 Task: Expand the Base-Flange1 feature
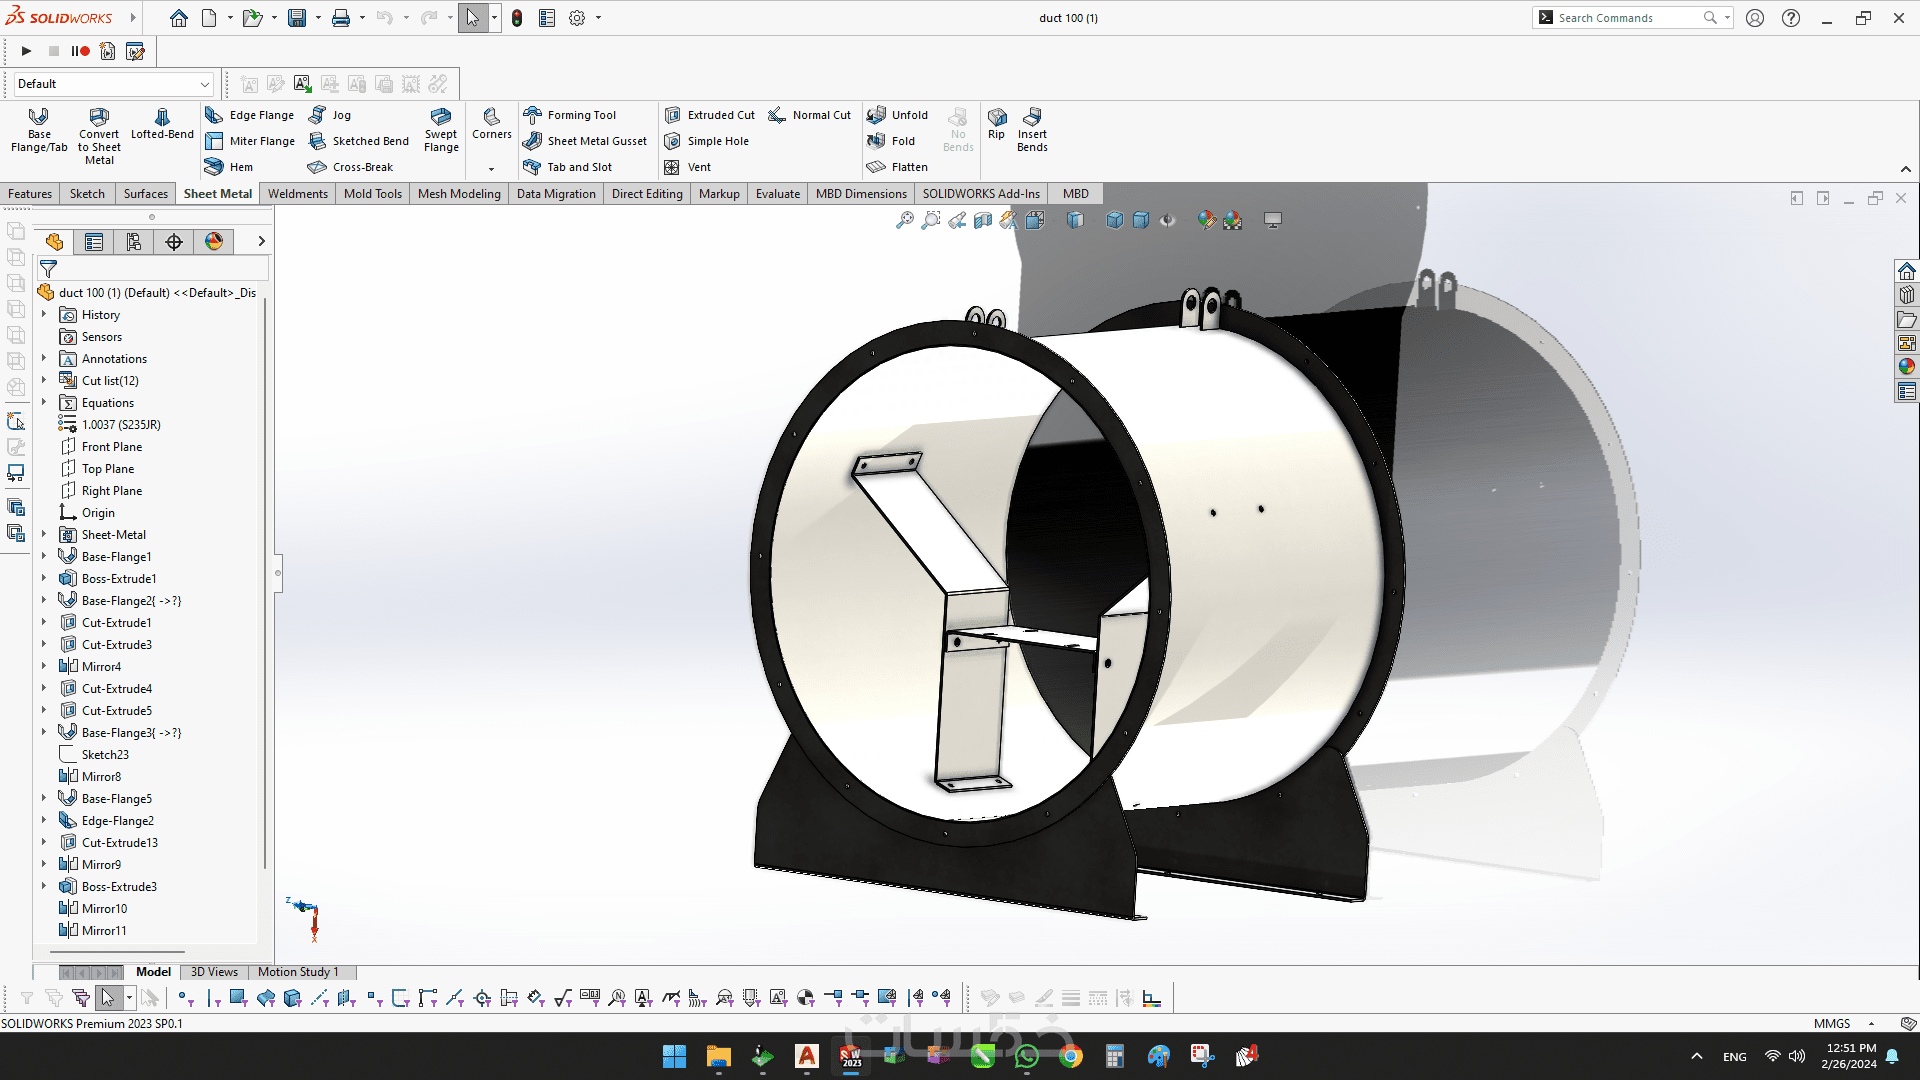pyautogui.click(x=44, y=556)
